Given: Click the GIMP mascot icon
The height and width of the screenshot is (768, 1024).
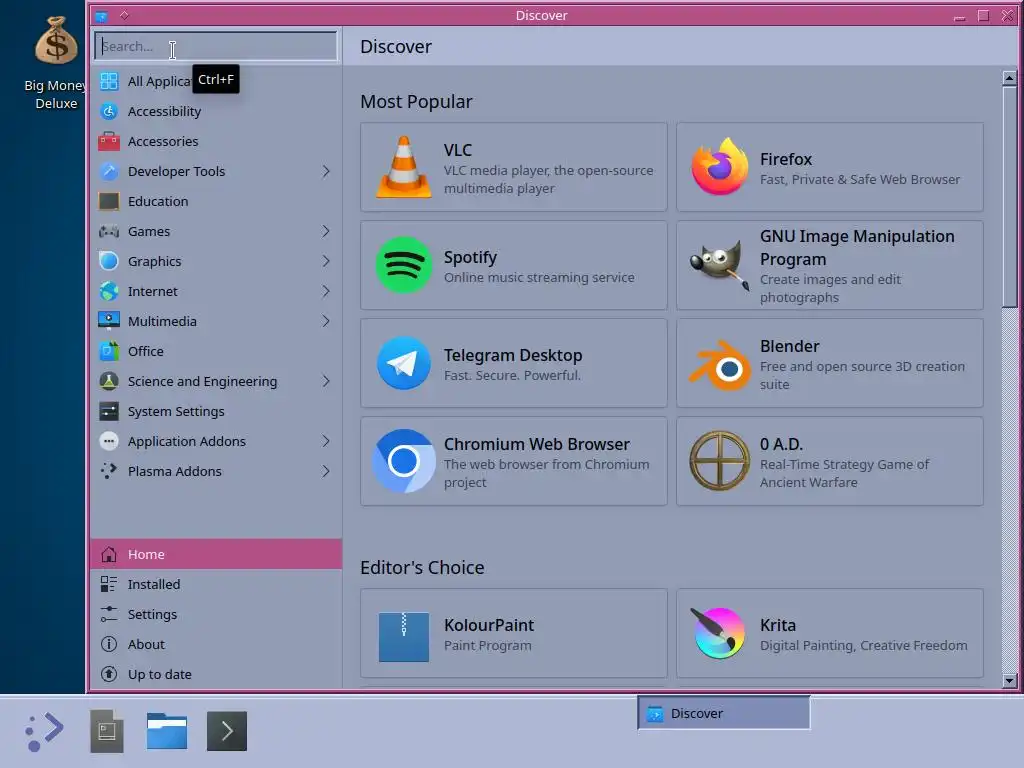Looking at the screenshot, I should 720,265.
